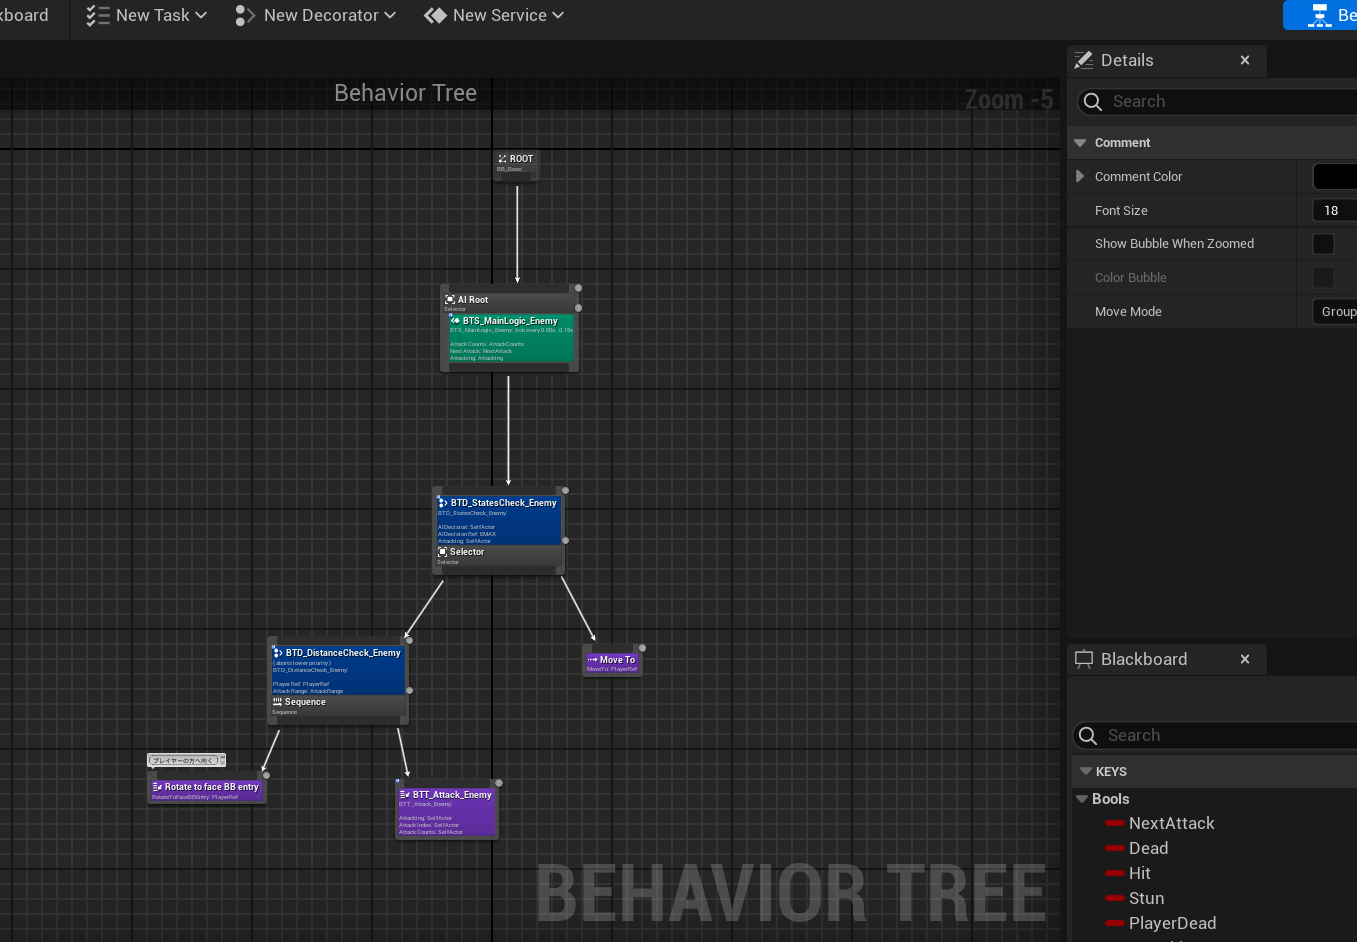Viewport: 1357px width, 942px height.
Task: Click the New Task icon in the toolbar
Action: [96, 15]
